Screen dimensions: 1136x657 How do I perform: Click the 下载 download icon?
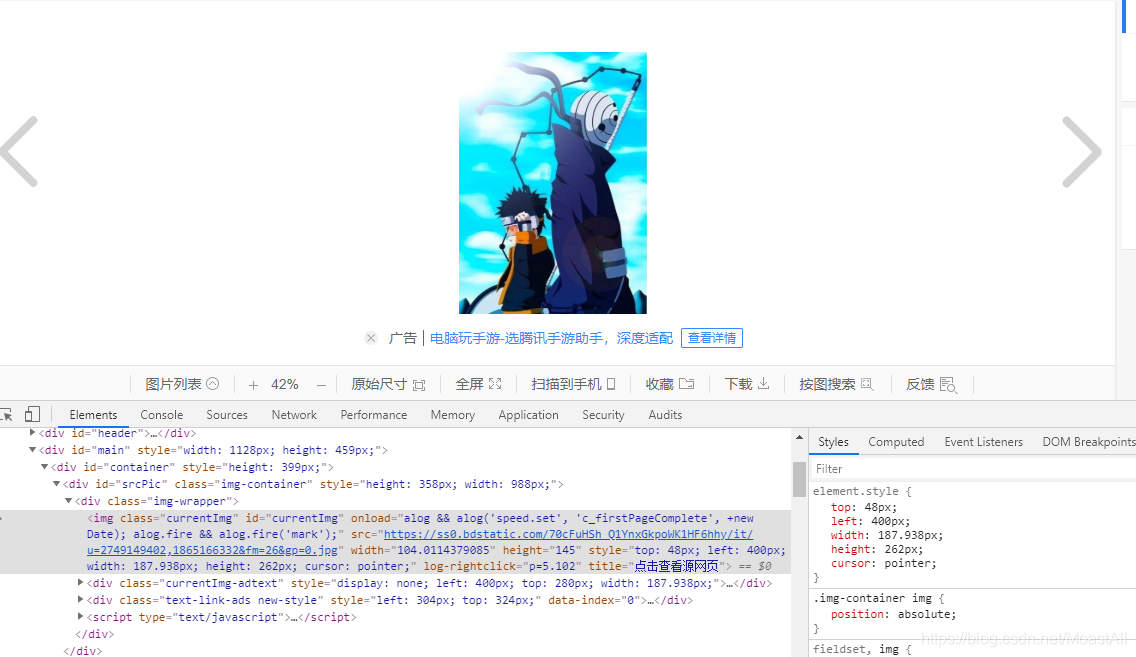tap(764, 383)
